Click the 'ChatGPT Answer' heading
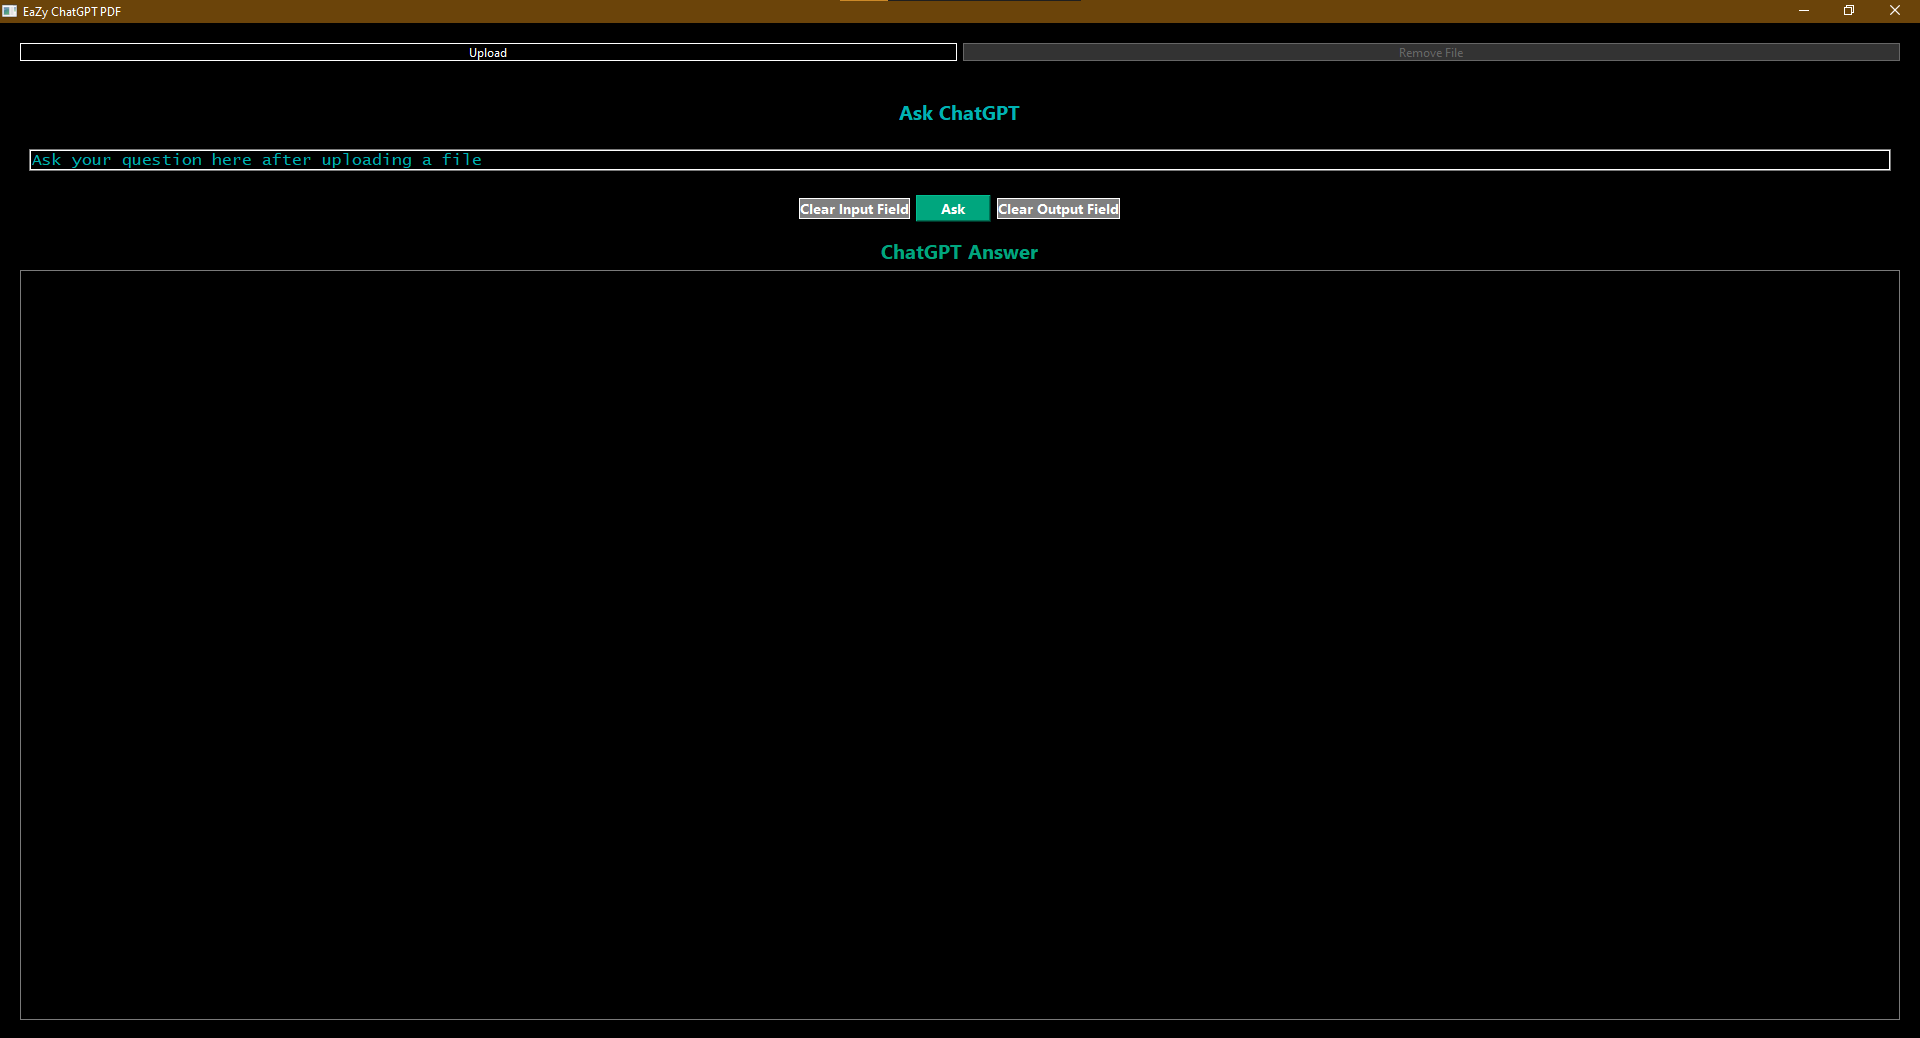Image resolution: width=1920 pixels, height=1038 pixels. tap(958, 252)
